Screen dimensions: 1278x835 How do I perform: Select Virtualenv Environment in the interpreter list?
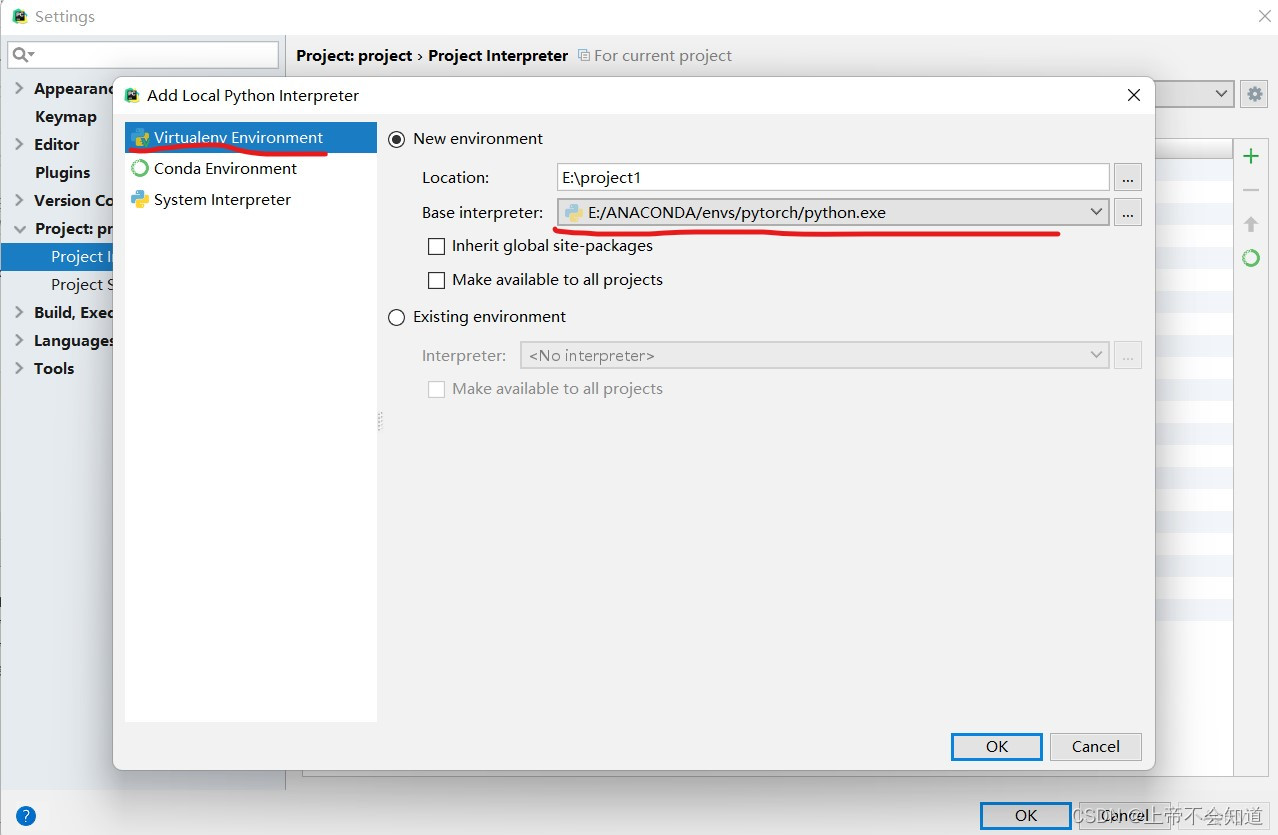250,138
